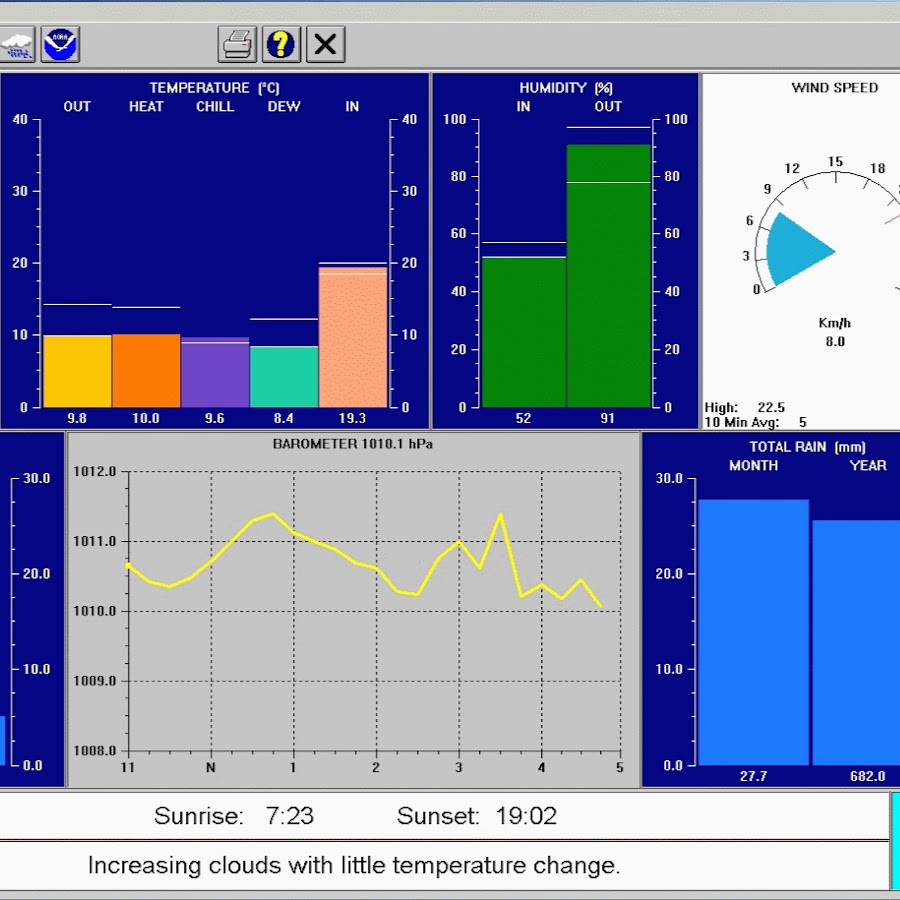The width and height of the screenshot is (900, 900).
Task: Click the Sunrise 7:23 text
Action: click(234, 816)
